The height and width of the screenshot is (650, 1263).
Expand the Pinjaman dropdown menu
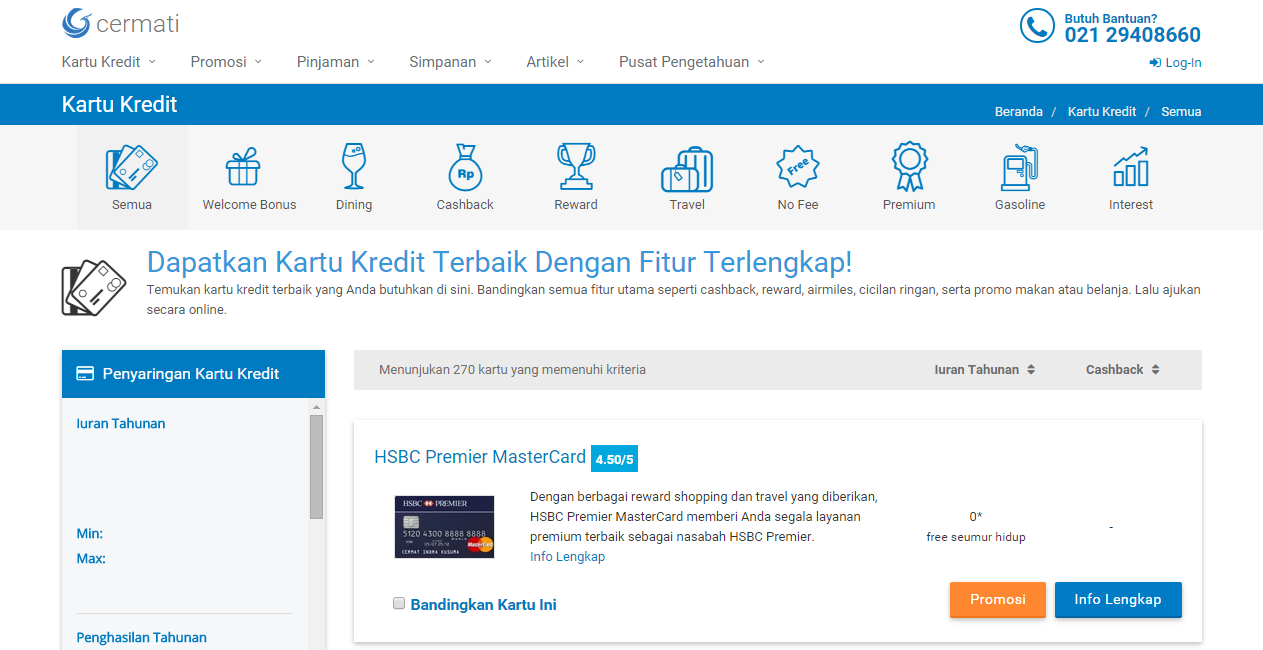pyautogui.click(x=336, y=62)
